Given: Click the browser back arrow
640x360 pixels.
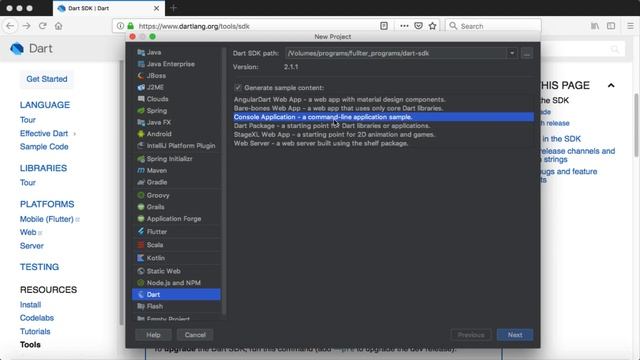Looking at the screenshot, I should click(x=10, y=26).
